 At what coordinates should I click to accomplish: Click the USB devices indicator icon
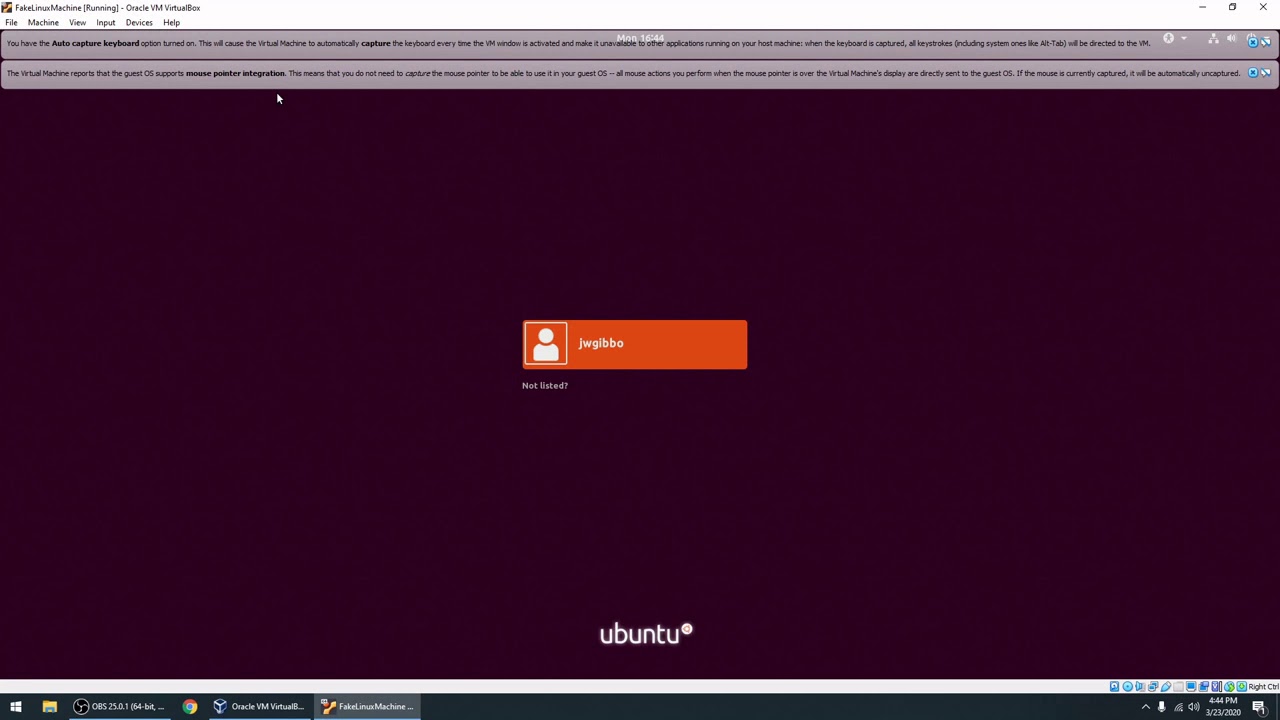pyautogui.click(x=1166, y=686)
